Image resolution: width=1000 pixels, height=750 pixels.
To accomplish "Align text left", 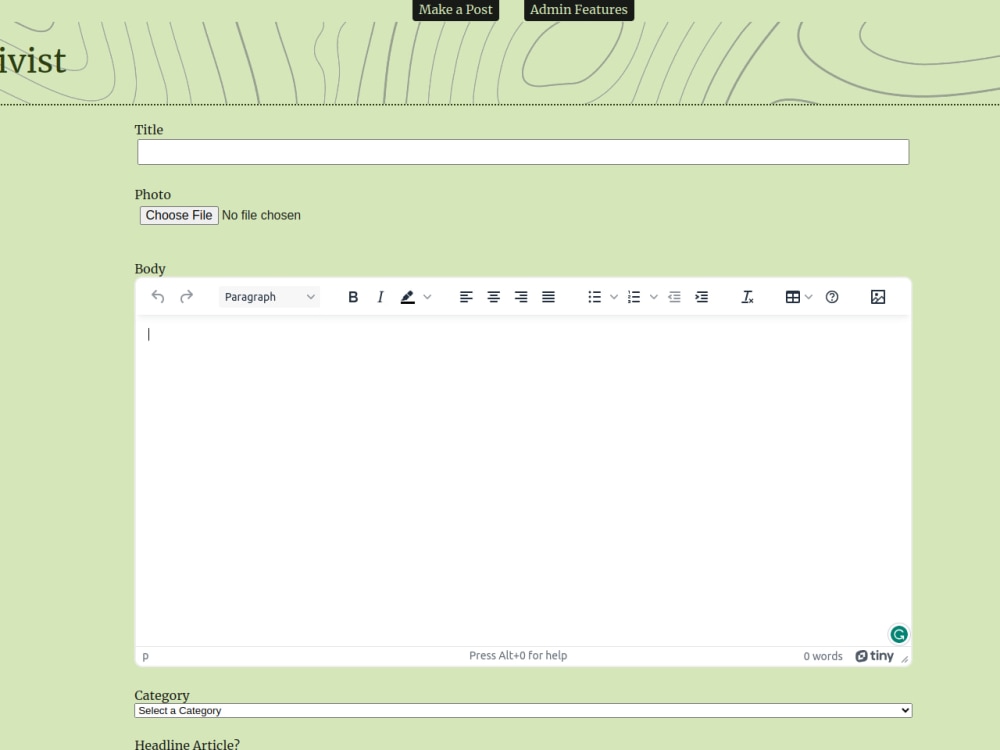I will (466, 297).
